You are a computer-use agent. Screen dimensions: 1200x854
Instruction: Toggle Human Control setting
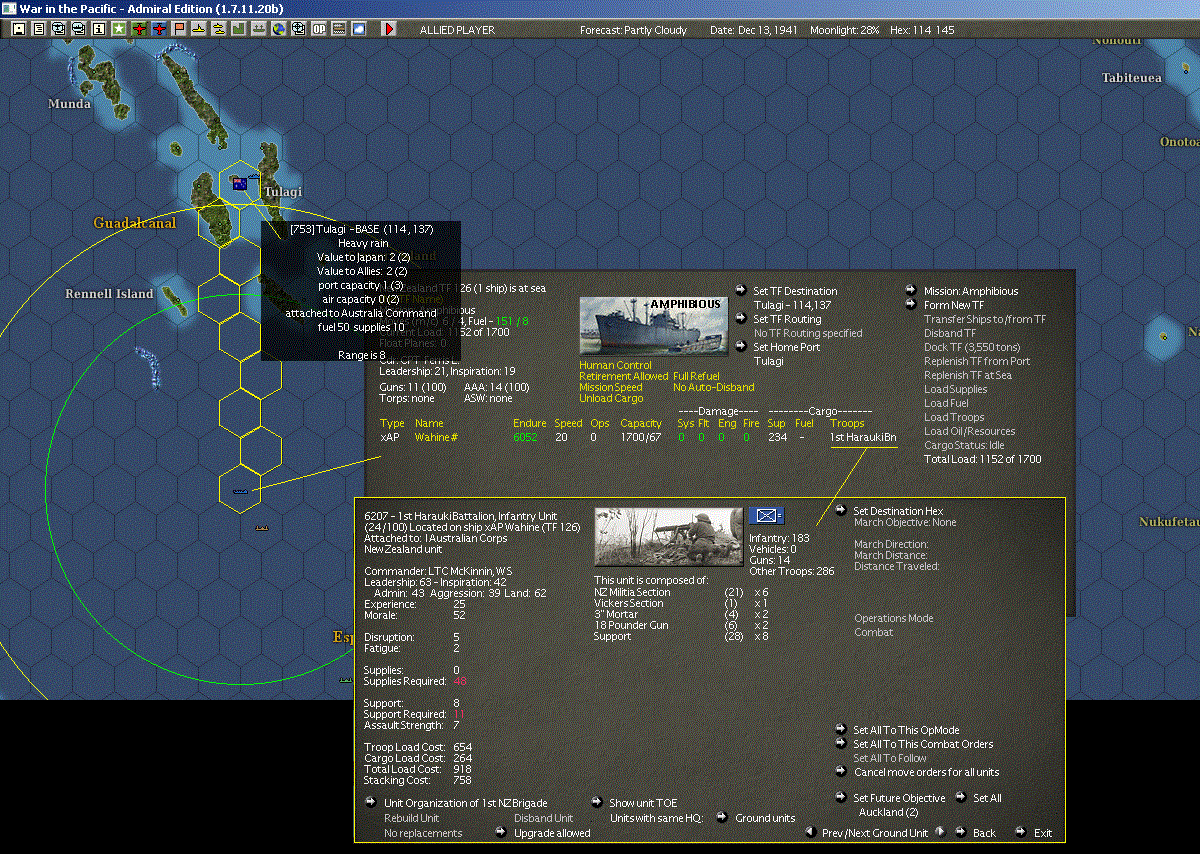[x=615, y=365]
